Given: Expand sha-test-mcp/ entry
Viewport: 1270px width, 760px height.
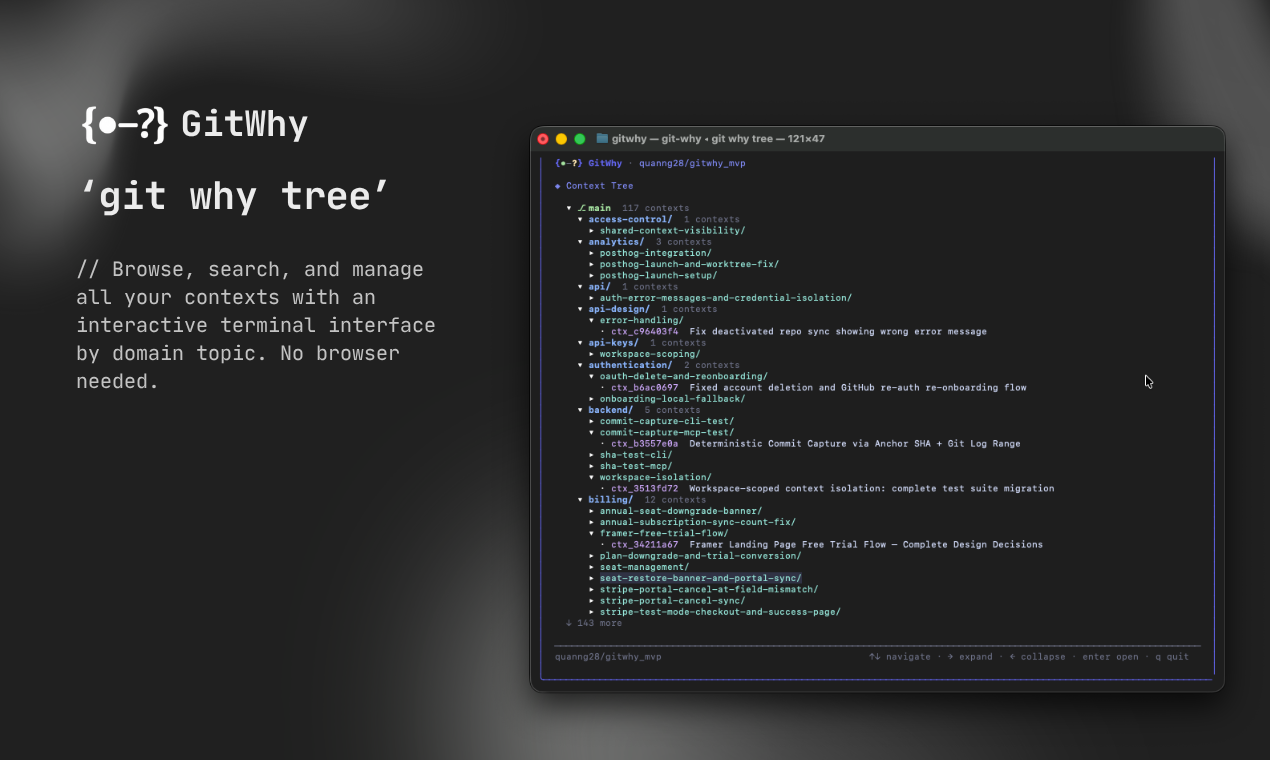Looking at the screenshot, I should coord(630,465).
